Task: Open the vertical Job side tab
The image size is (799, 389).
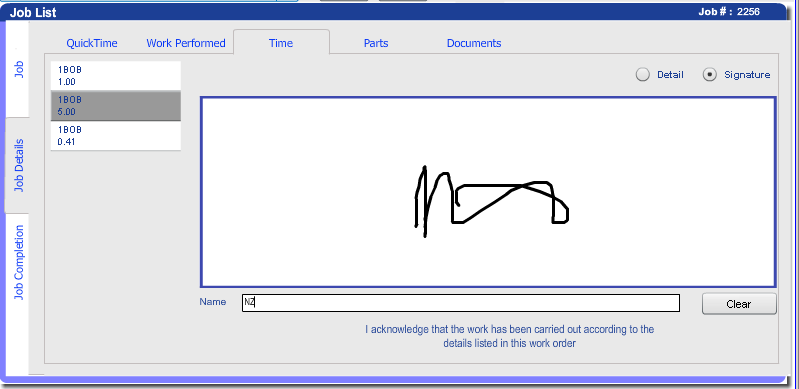Action: [18, 69]
